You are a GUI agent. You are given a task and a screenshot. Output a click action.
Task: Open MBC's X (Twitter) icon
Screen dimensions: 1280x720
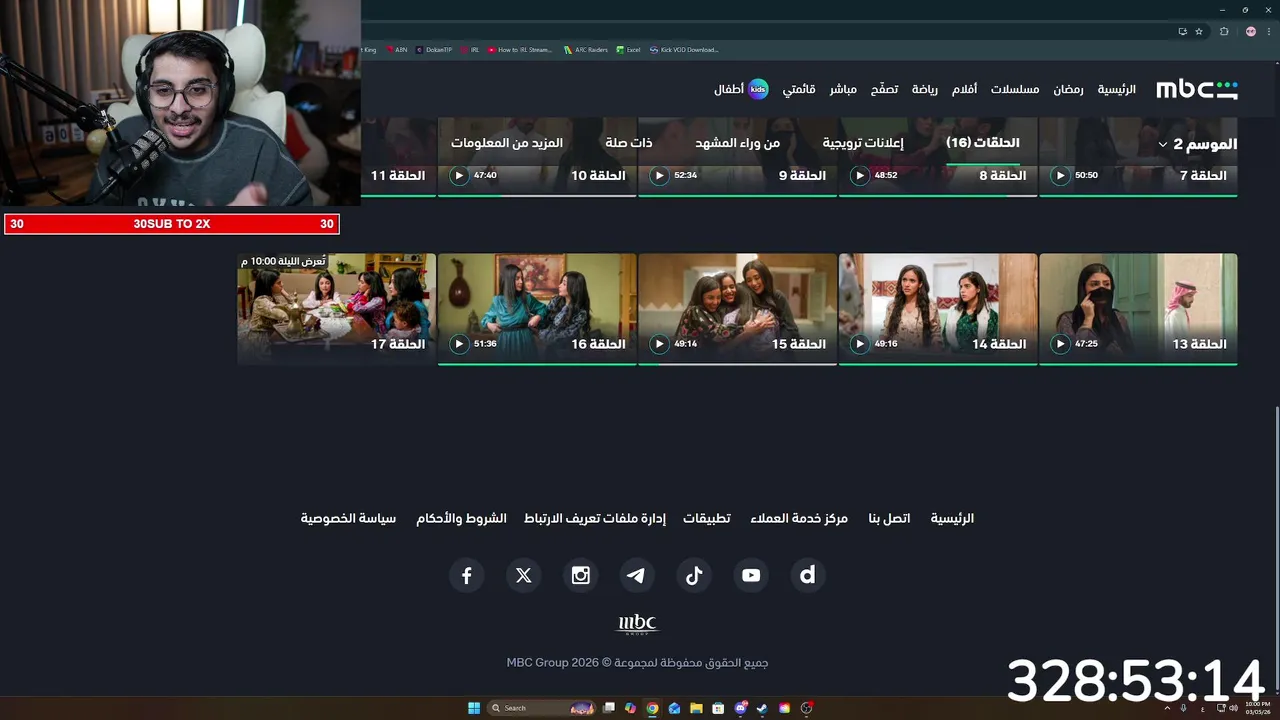click(523, 575)
